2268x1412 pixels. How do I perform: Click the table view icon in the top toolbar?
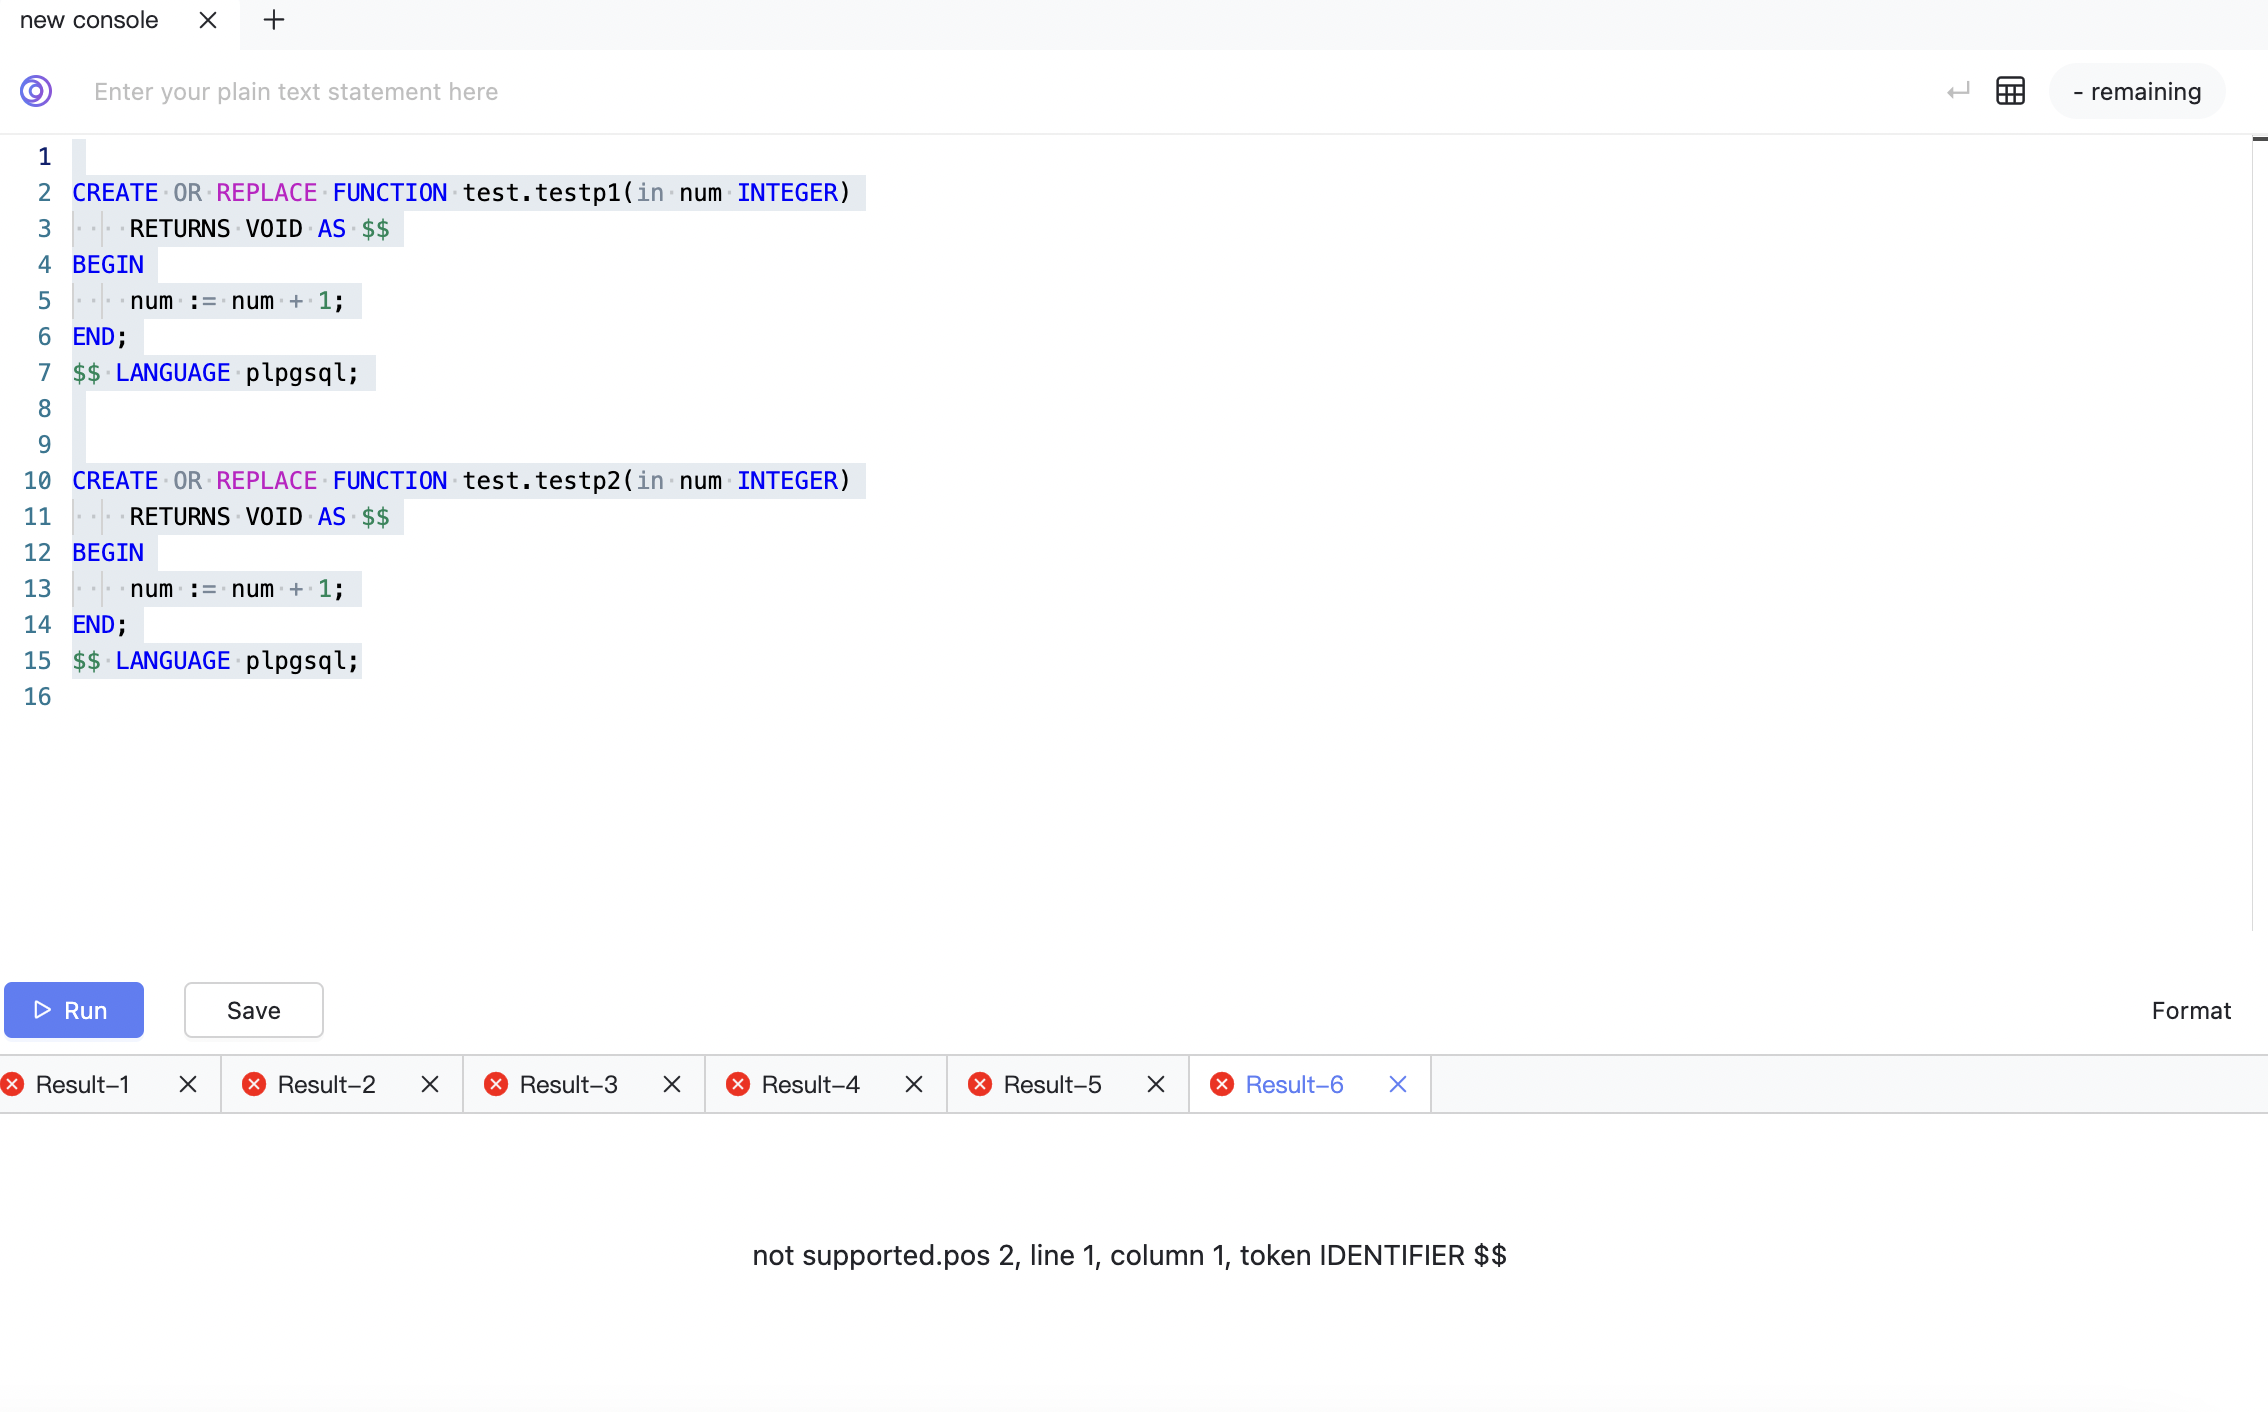(x=2011, y=91)
